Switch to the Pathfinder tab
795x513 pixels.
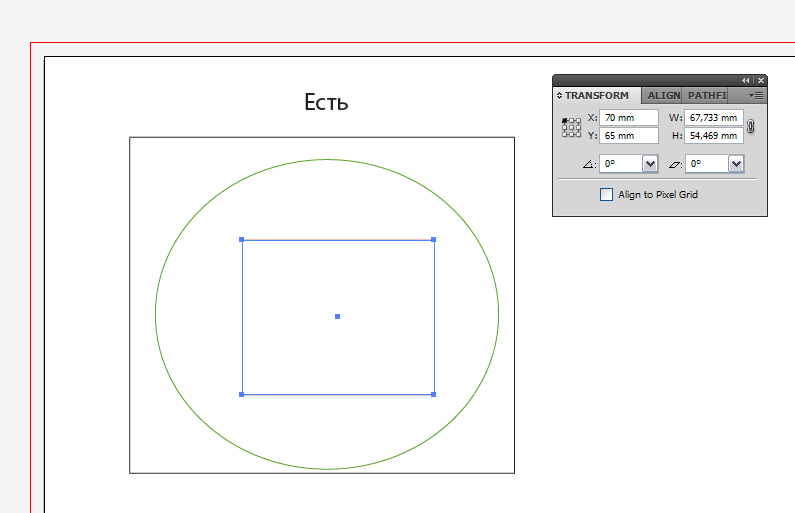(707, 95)
